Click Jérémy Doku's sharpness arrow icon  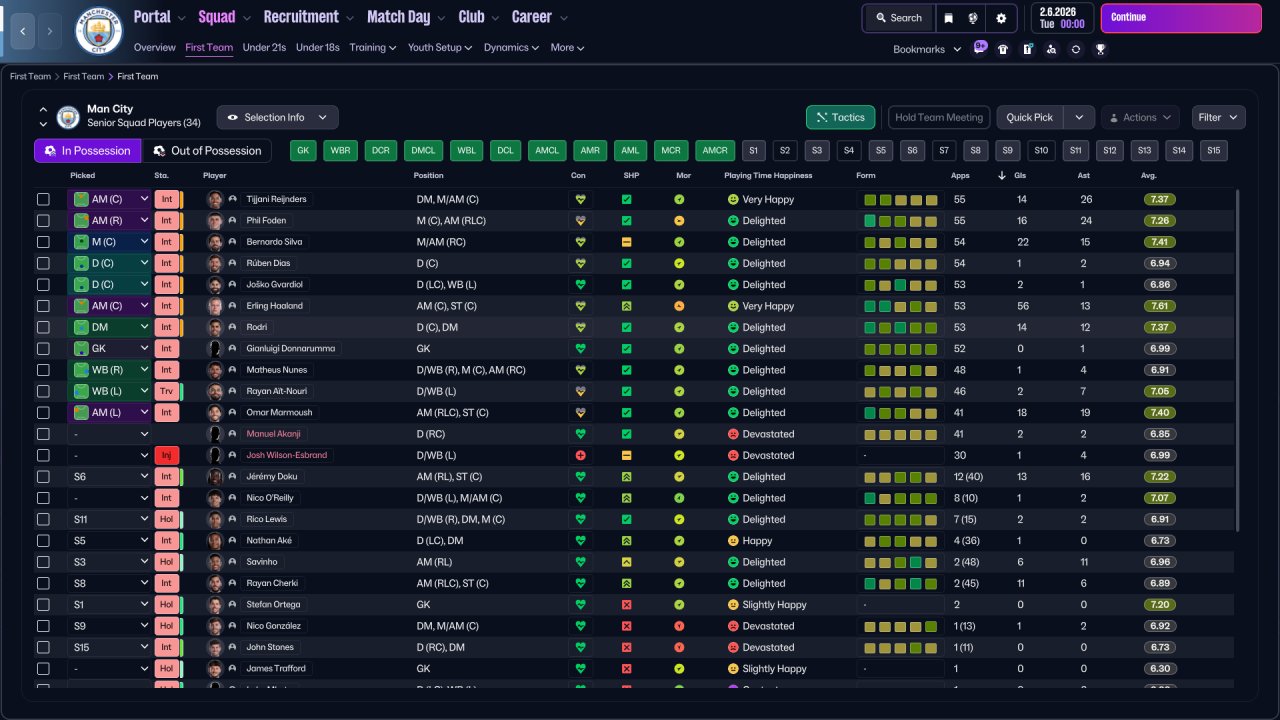[627, 477]
